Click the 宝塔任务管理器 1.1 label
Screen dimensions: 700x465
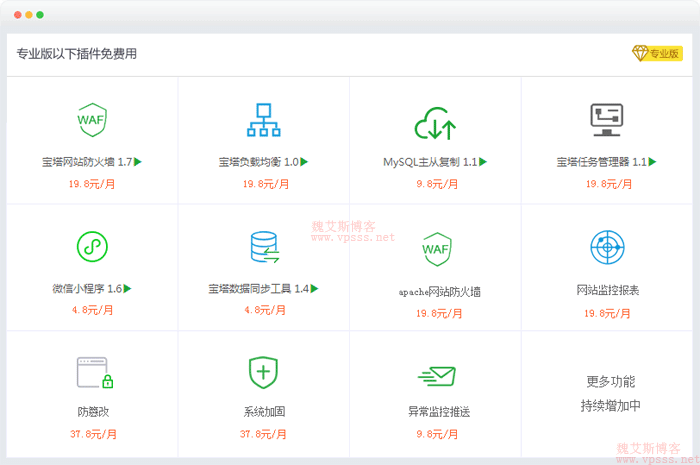(x=601, y=162)
